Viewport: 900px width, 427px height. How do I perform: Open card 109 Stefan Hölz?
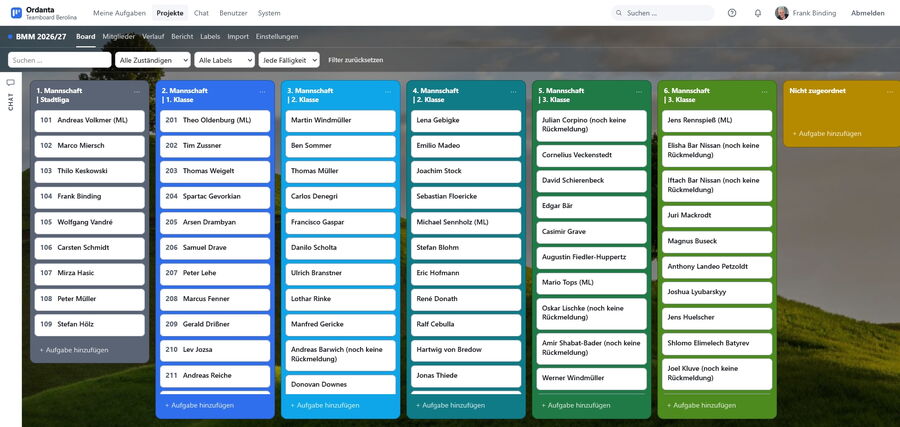coord(90,324)
